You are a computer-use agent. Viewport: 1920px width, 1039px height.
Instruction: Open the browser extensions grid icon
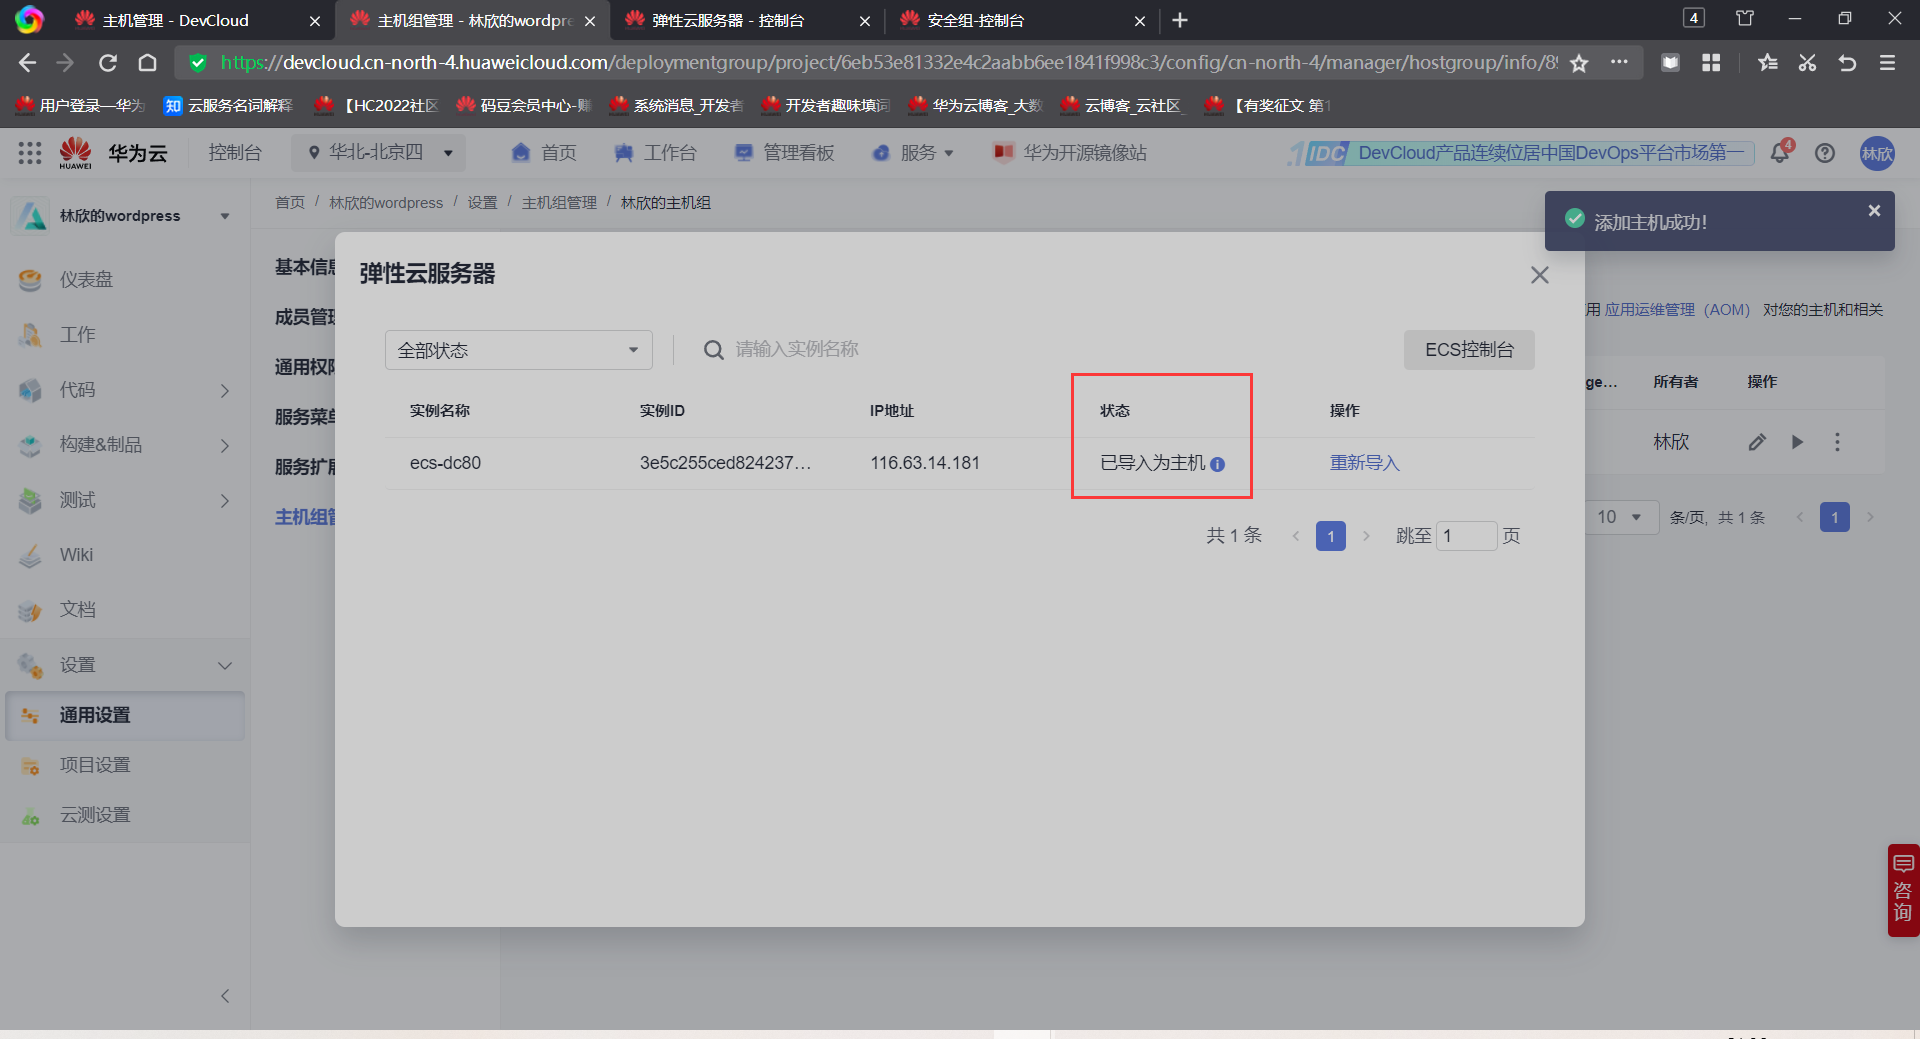[x=1711, y=63]
